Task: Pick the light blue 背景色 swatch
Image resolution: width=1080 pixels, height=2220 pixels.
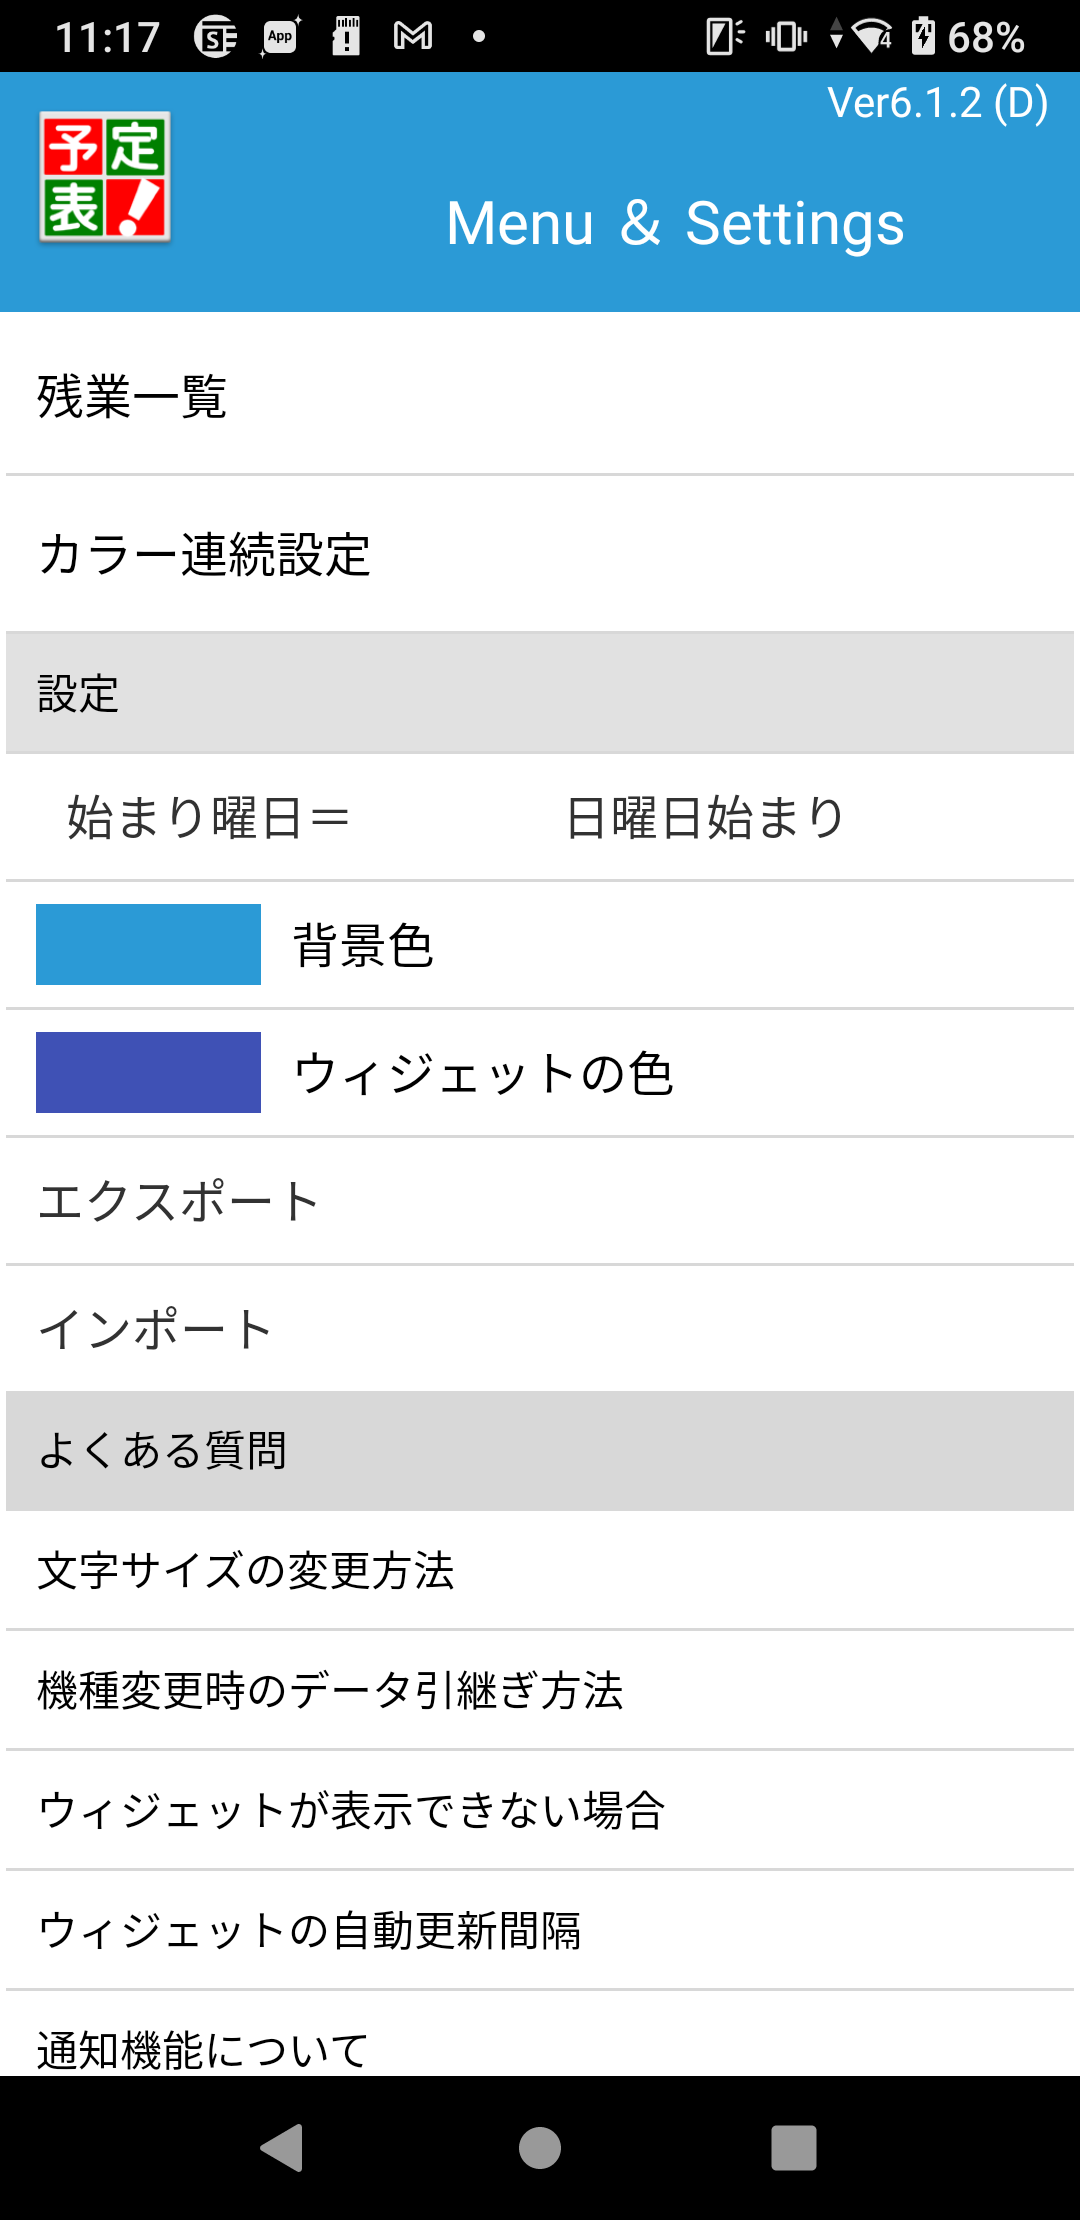Action: (148, 944)
